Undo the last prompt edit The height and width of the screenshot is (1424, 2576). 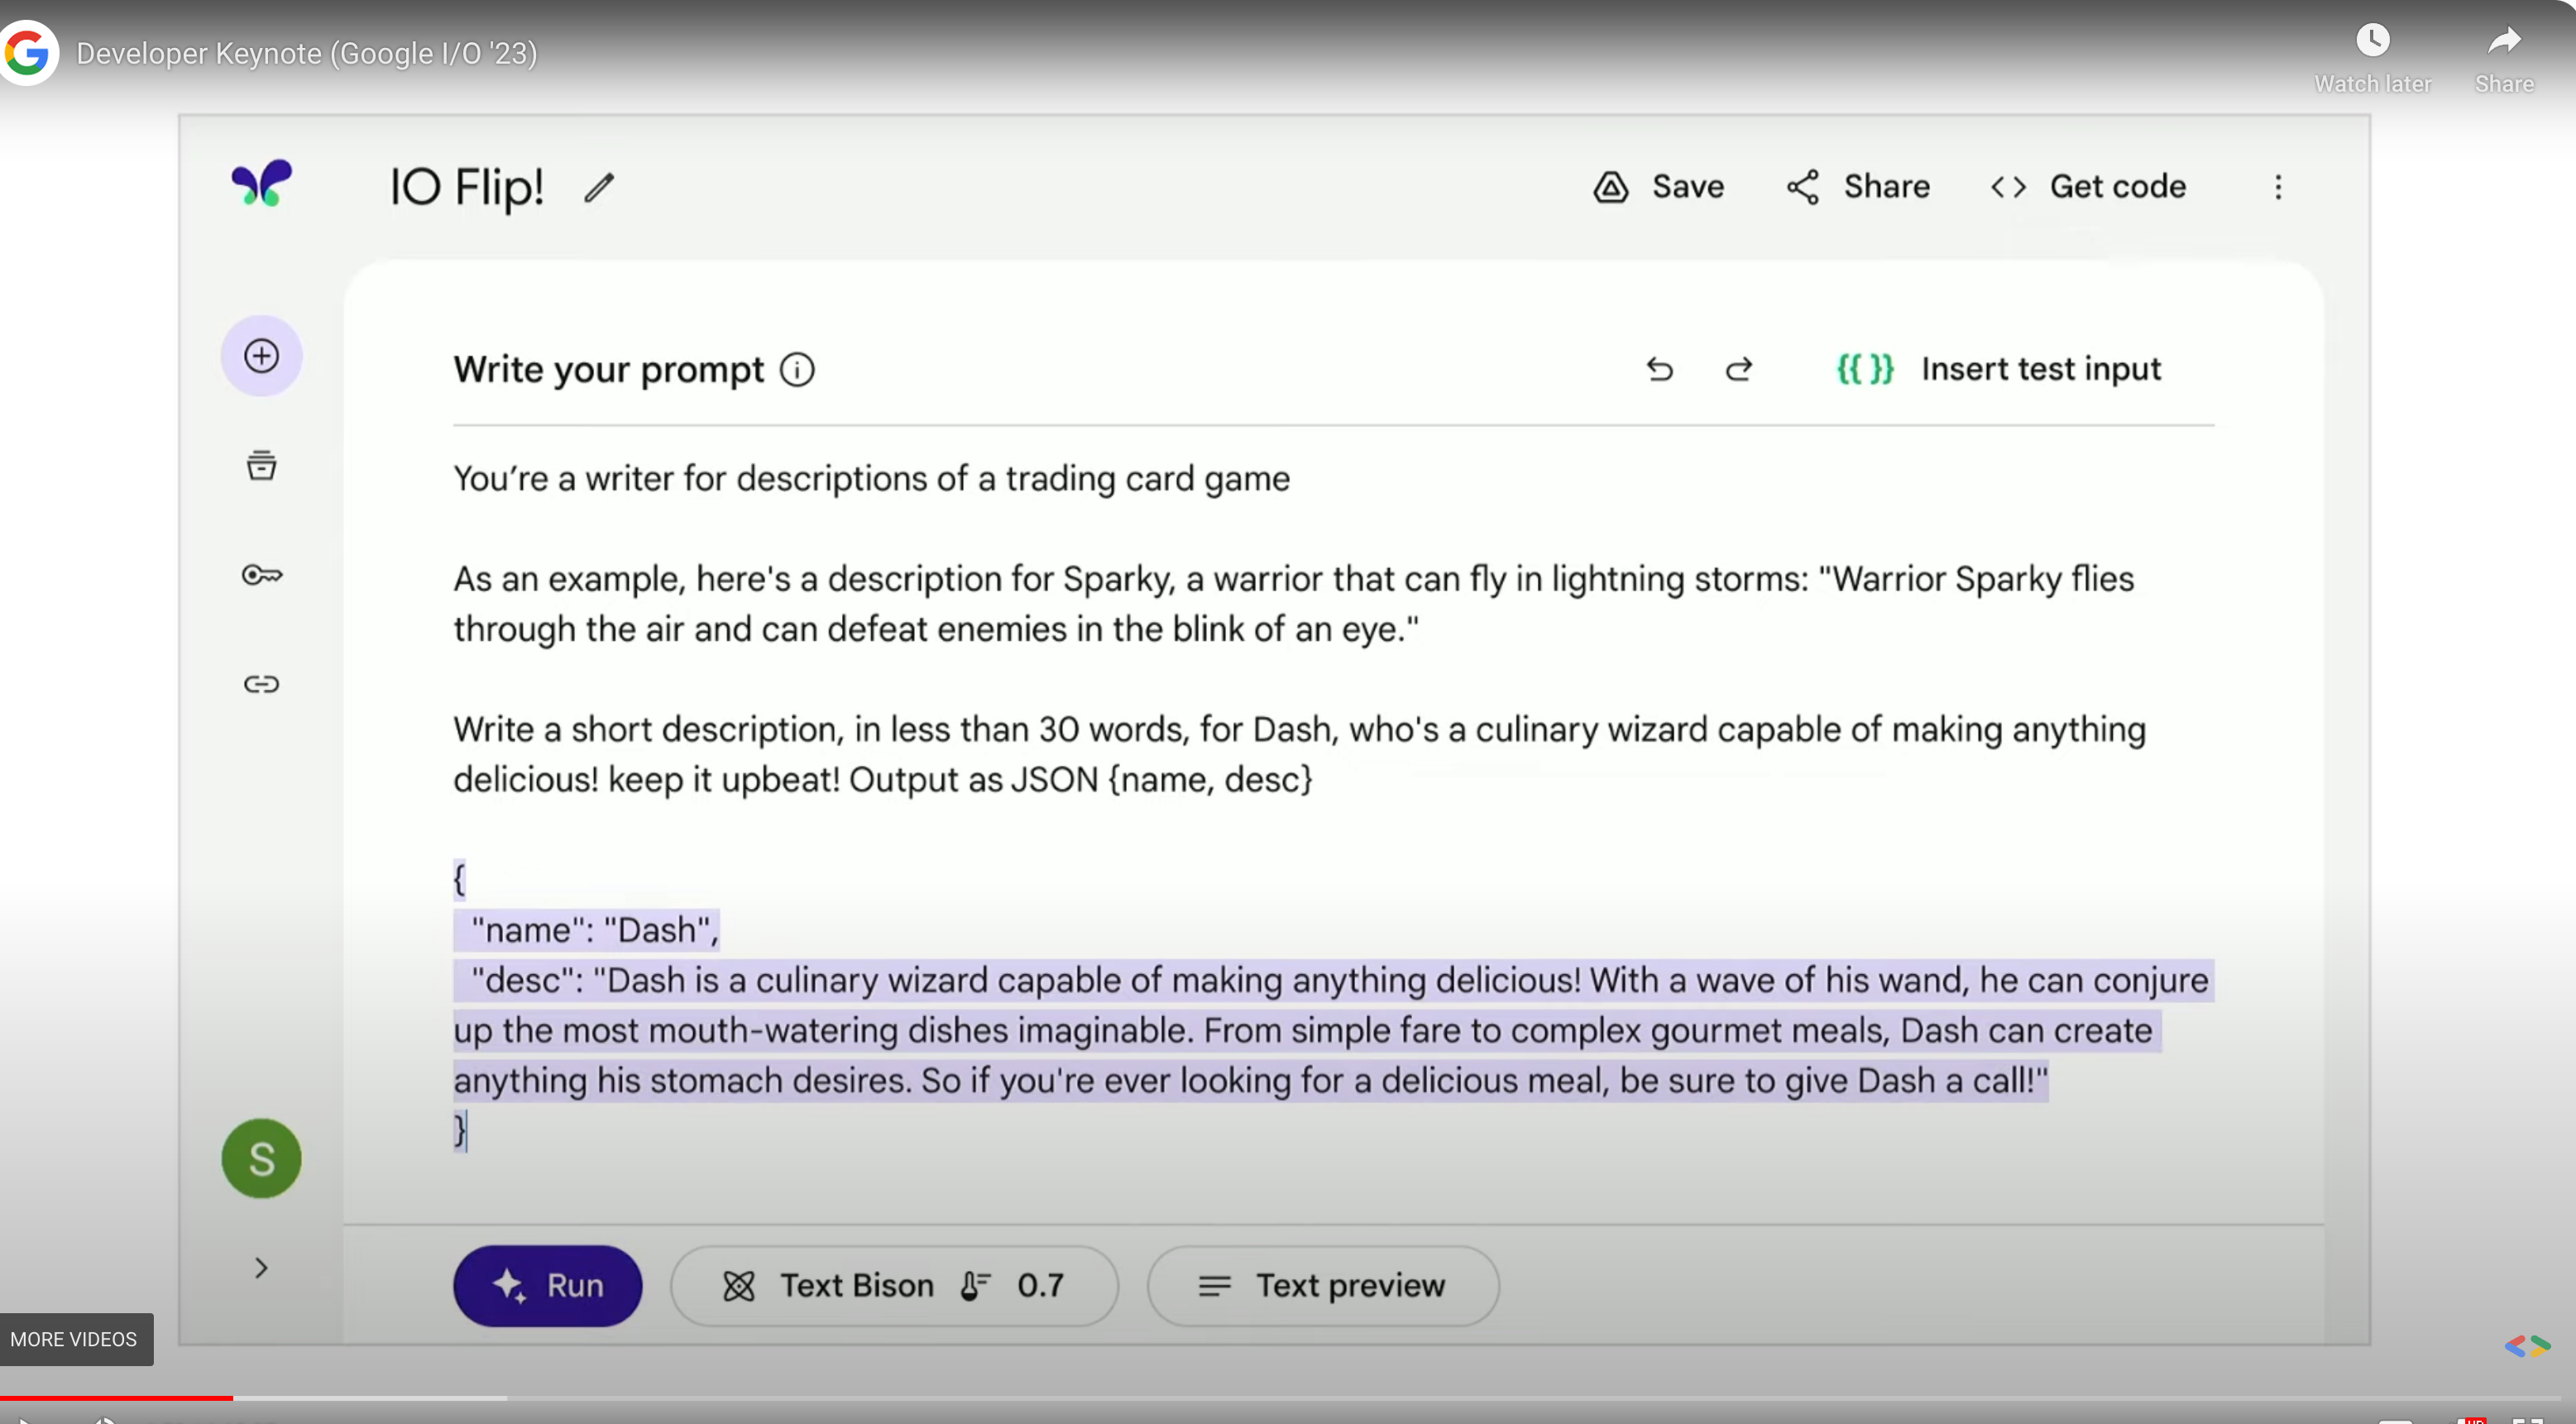click(1660, 370)
